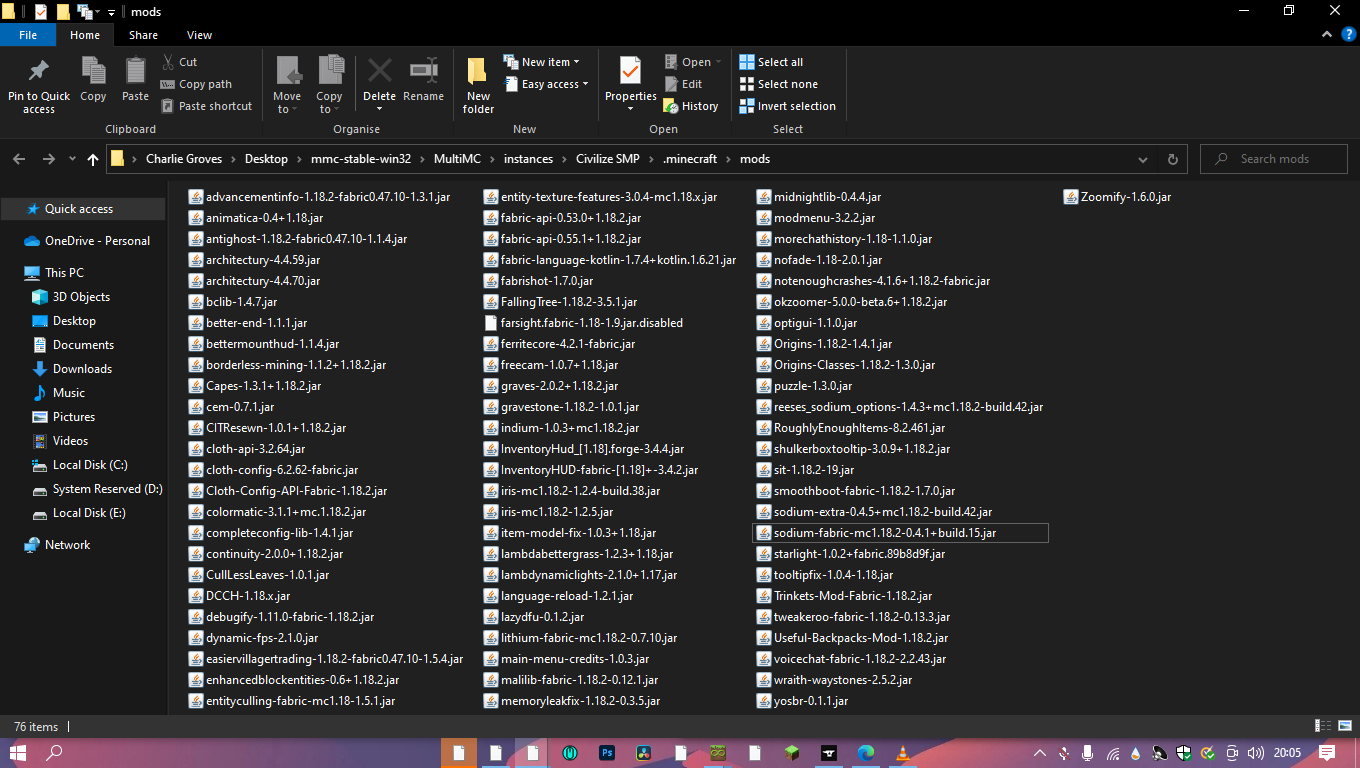Open the Delete dropdown arrow

379,109
